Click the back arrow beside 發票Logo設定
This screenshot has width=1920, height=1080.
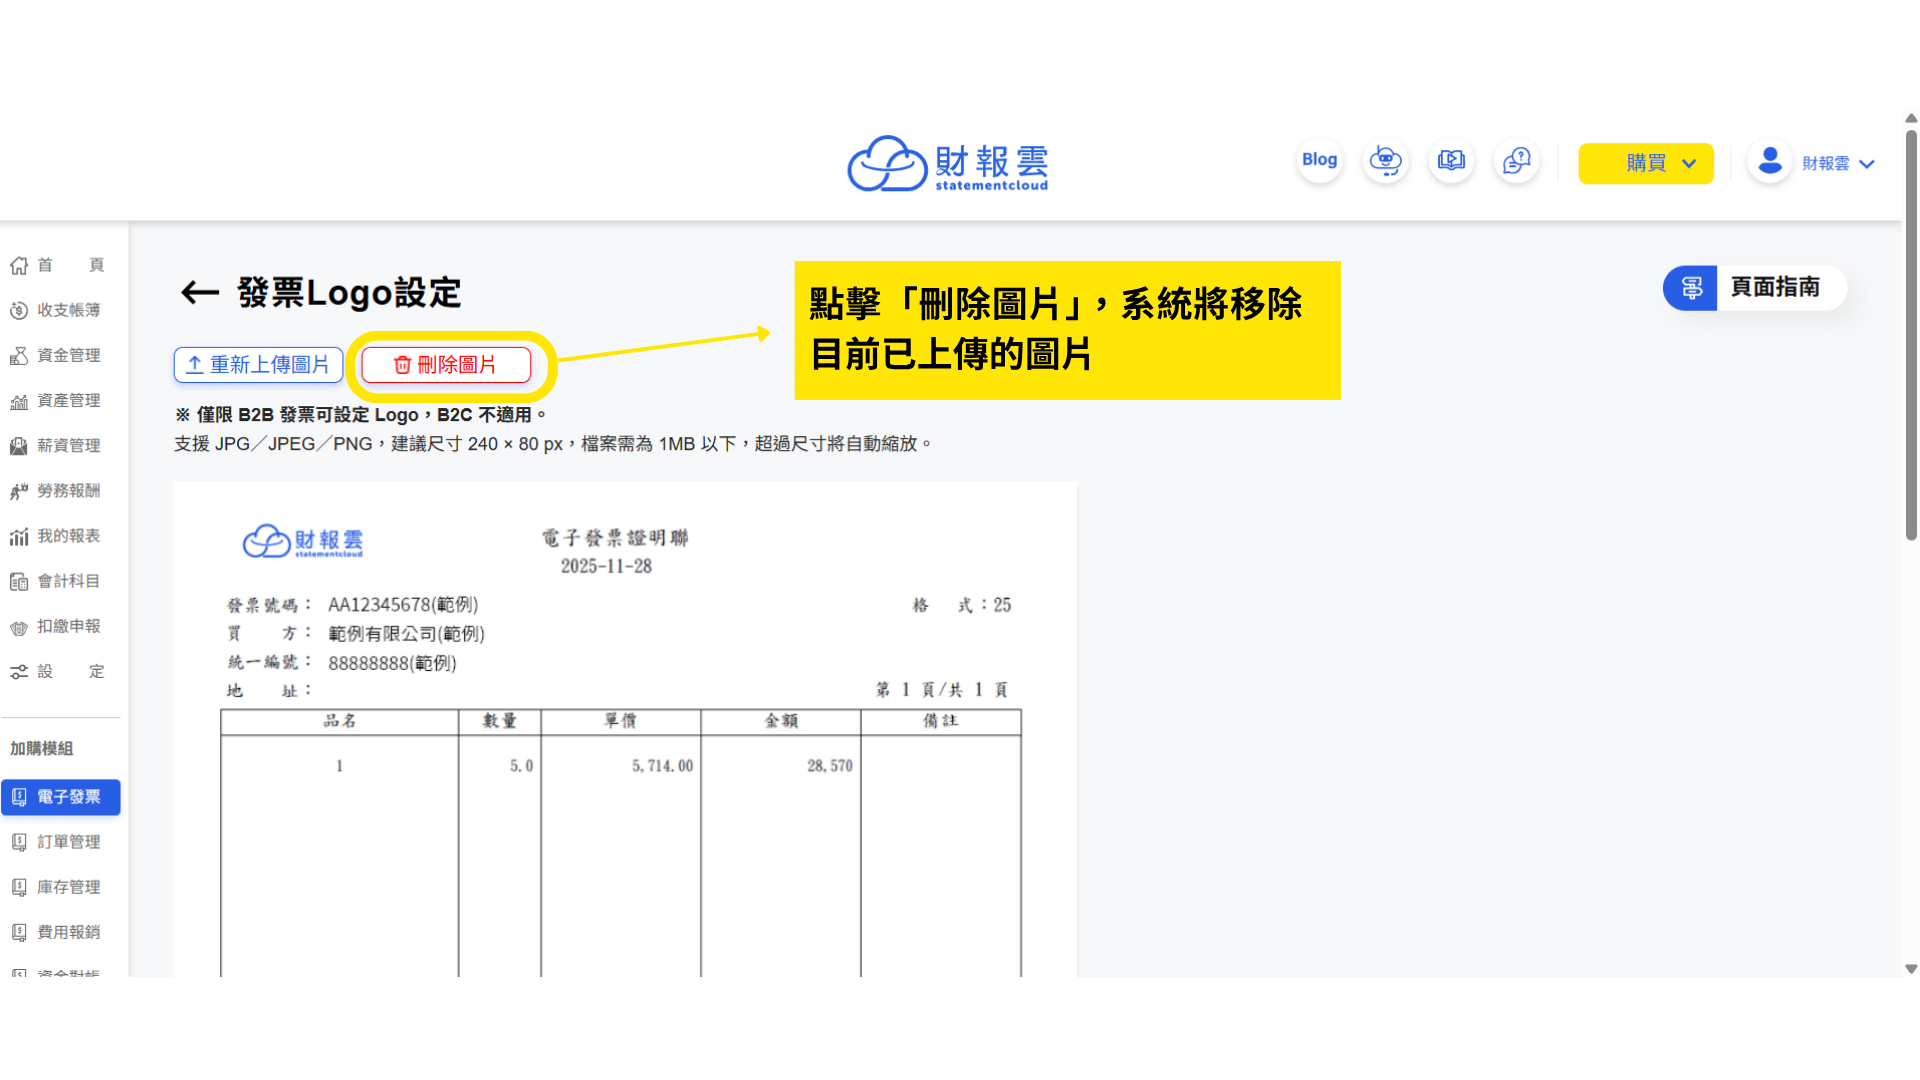point(199,292)
